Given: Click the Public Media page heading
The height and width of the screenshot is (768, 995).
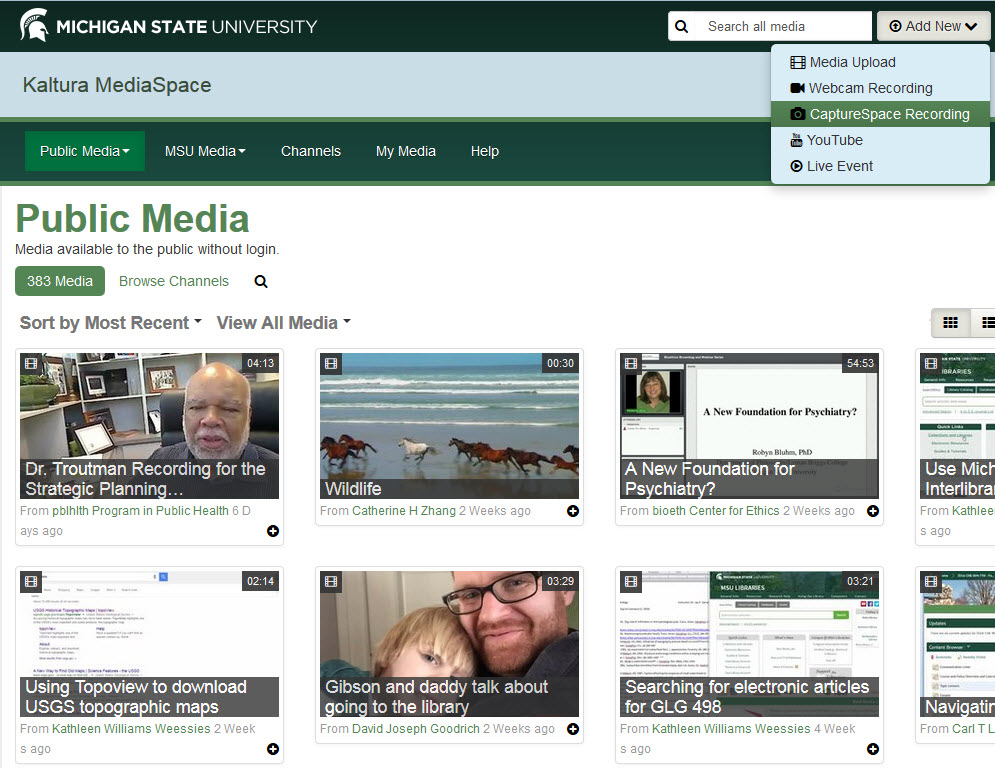Looking at the screenshot, I should (132, 218).
